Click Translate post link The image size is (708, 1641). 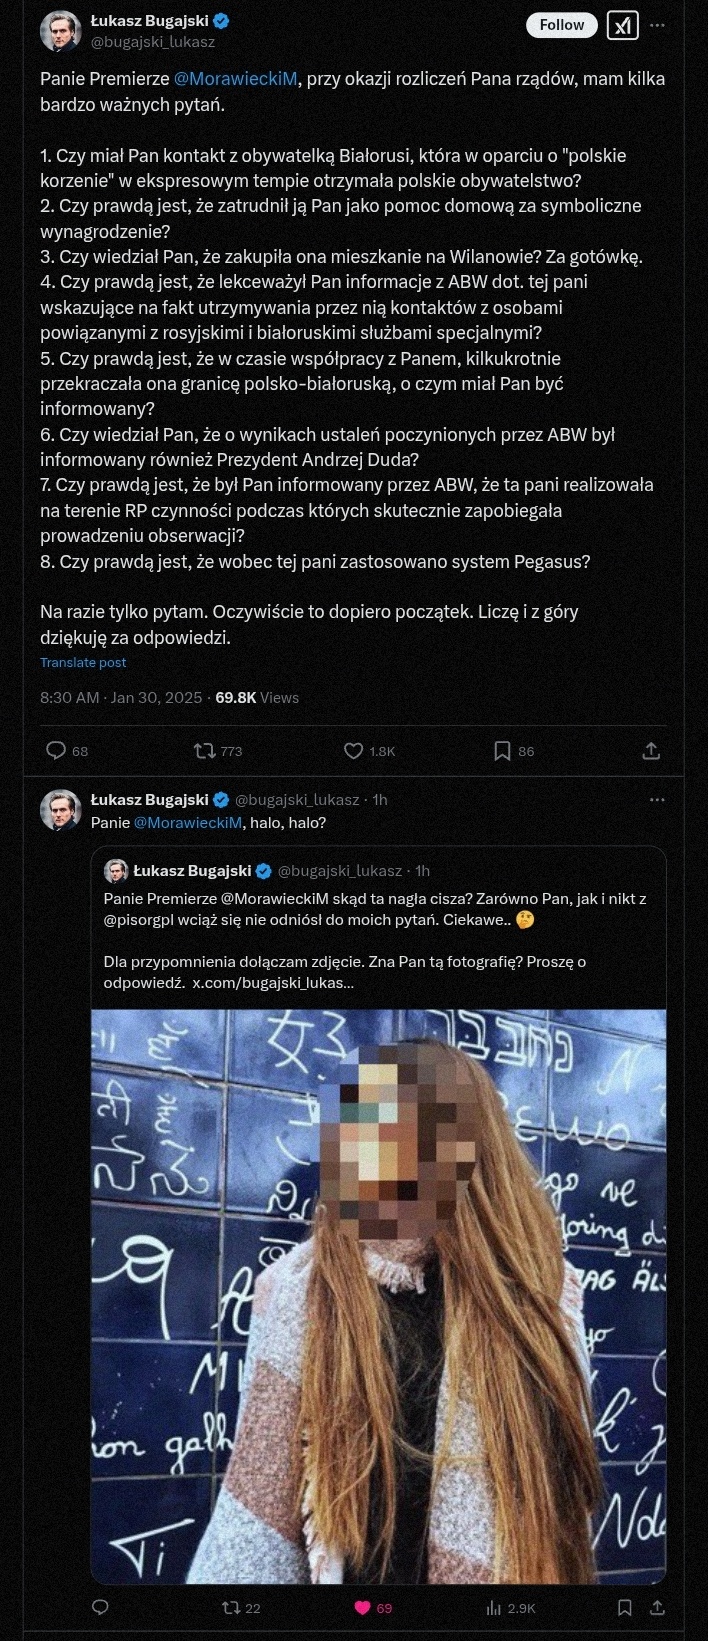[x=83, y=662]
